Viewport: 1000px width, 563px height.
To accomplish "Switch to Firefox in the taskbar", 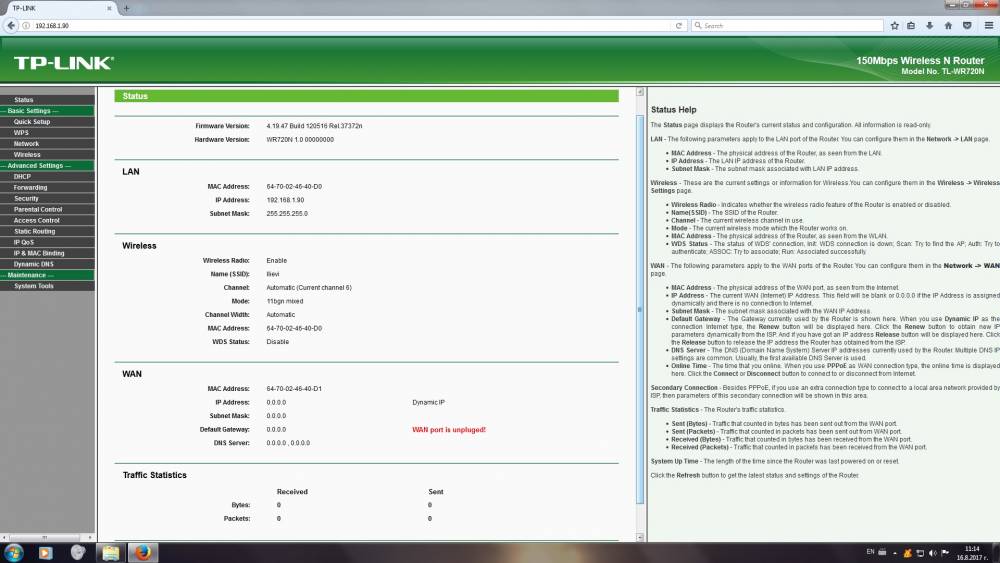I will tap(143, 552).
